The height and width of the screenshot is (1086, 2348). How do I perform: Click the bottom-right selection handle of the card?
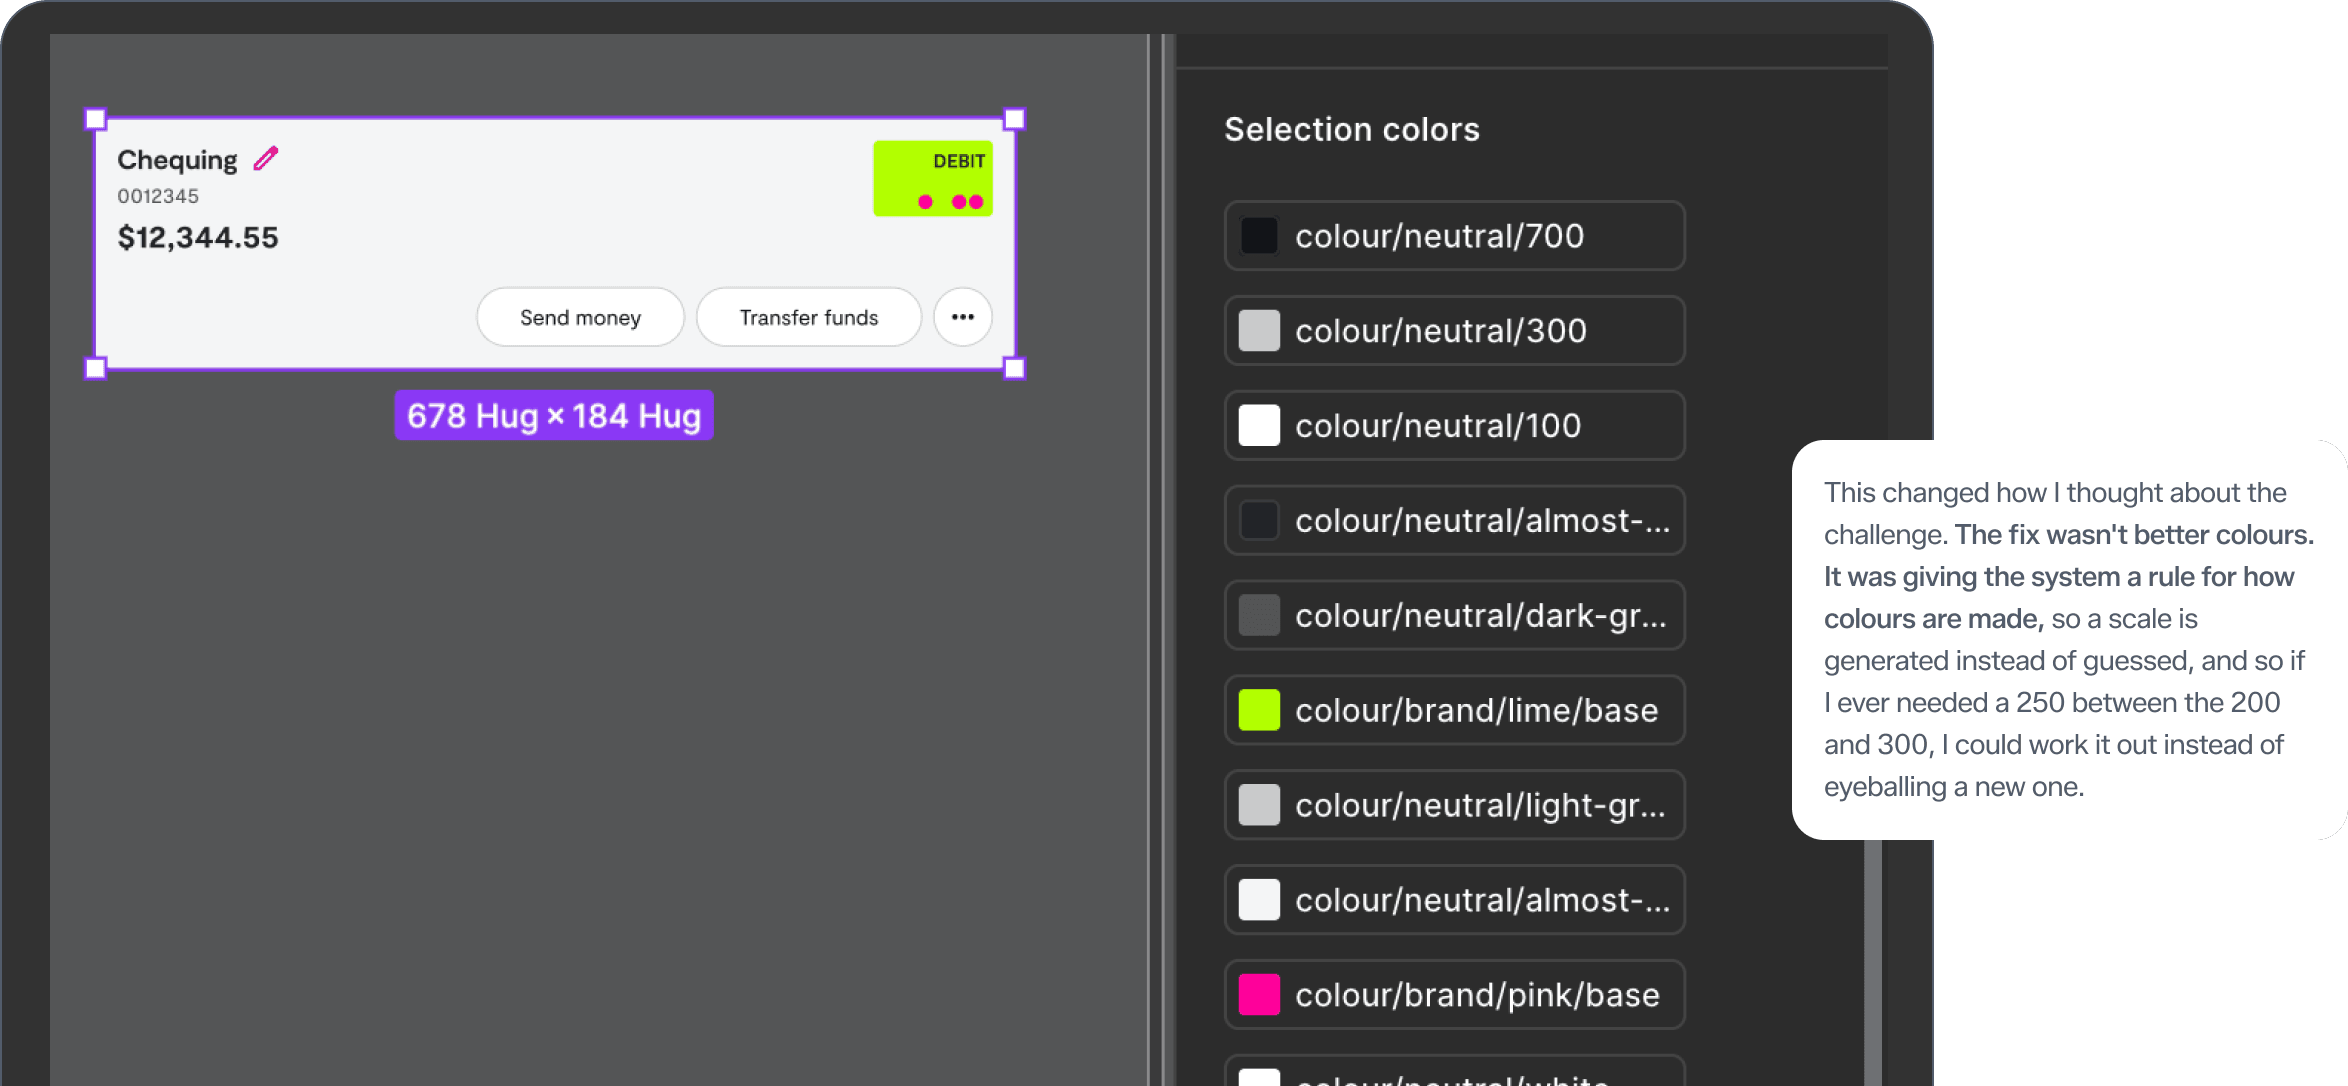click(1014, 368)
